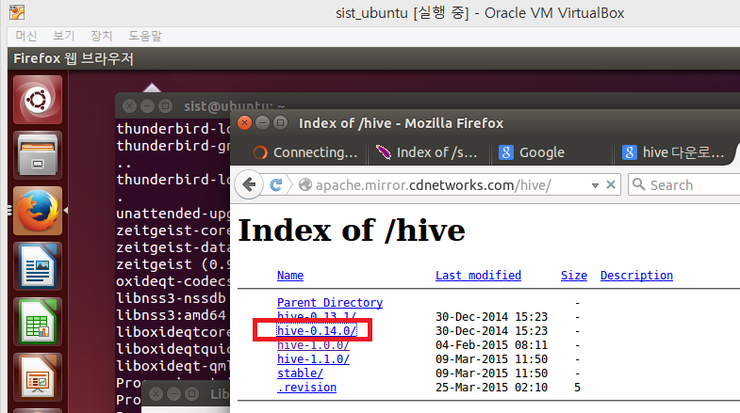This screenshot has width=740, height=413.
Task: Click the URL address bar
Action: 440,185
